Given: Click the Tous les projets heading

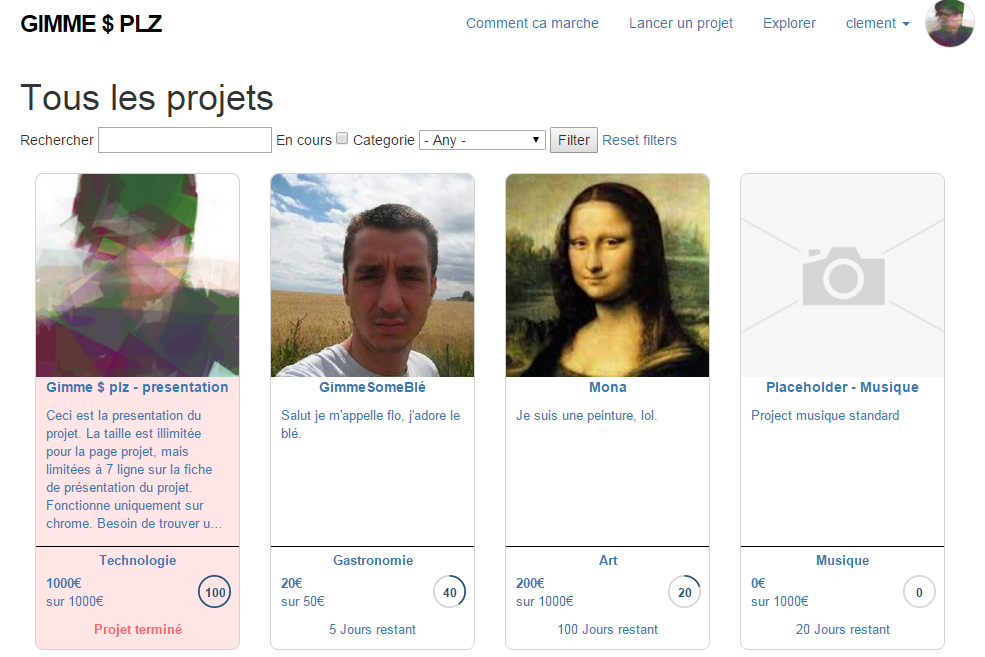Looking at the screenshot, I should click(147, 98).
